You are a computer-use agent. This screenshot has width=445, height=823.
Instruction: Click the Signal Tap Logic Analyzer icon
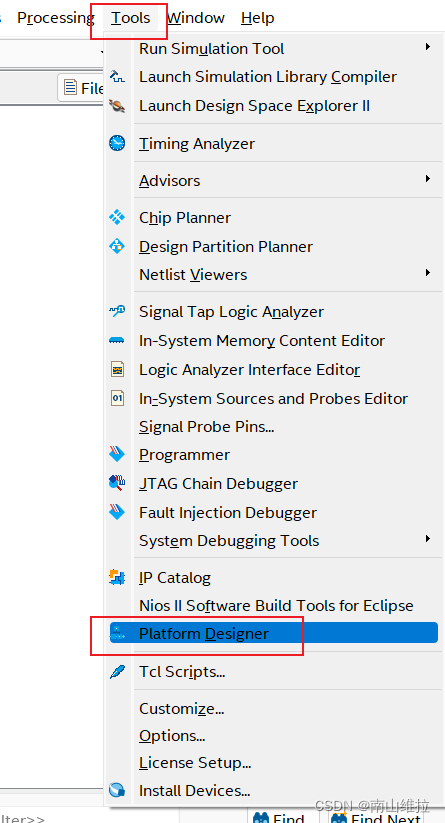tap(117, 311)
